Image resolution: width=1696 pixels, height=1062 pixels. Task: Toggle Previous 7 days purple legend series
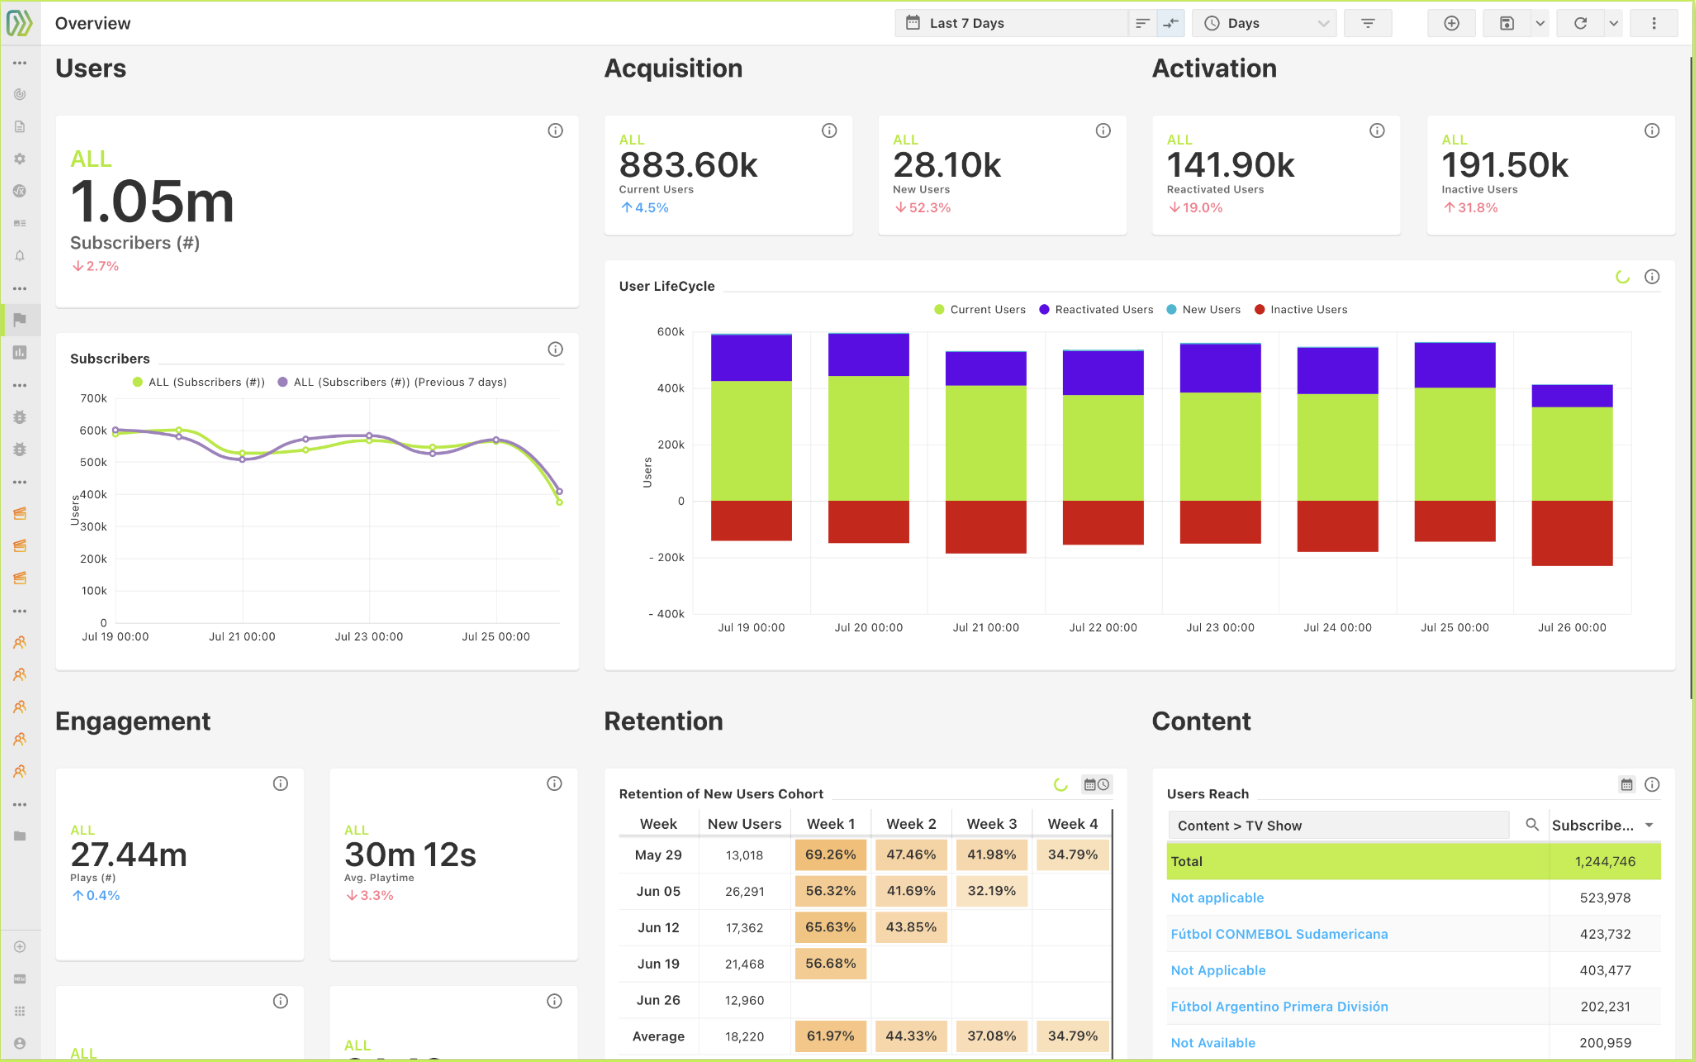pos(392,382)
